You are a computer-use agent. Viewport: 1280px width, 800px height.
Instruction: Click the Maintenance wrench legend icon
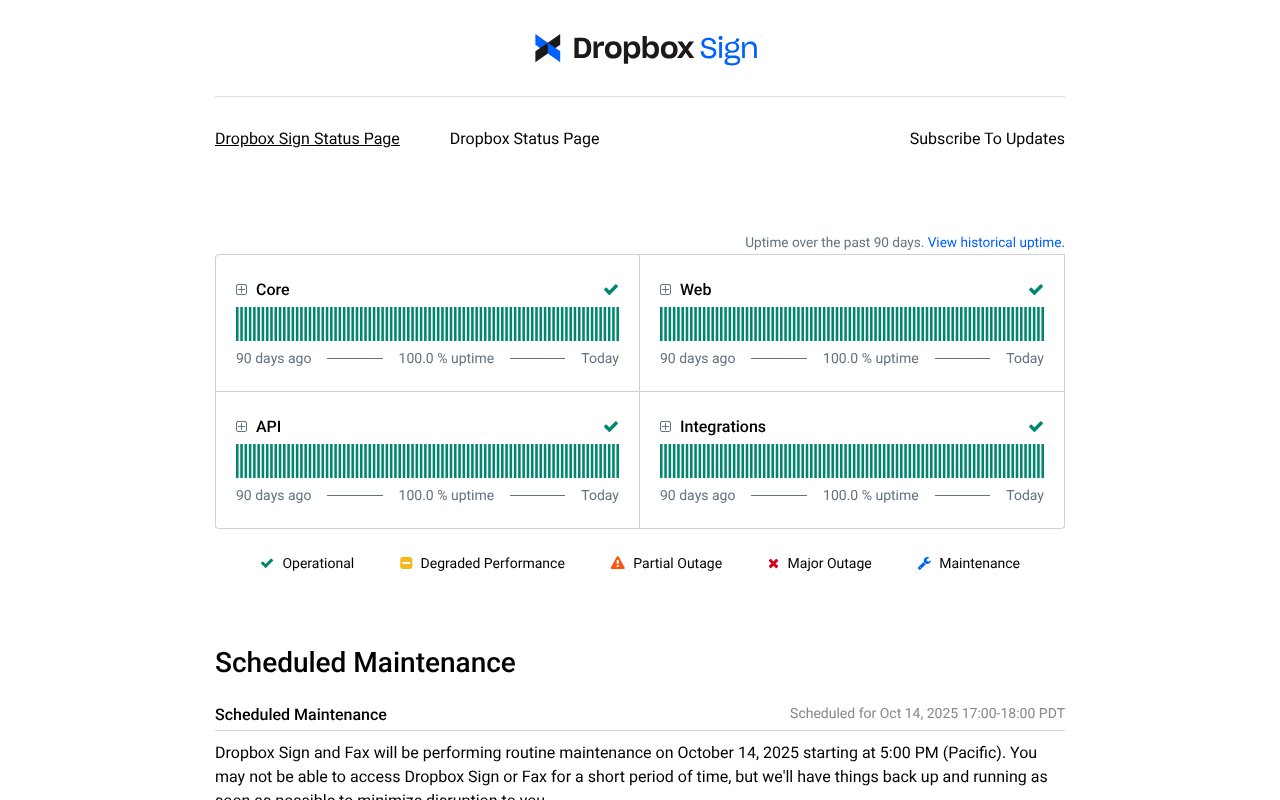[x=924, y=564]
